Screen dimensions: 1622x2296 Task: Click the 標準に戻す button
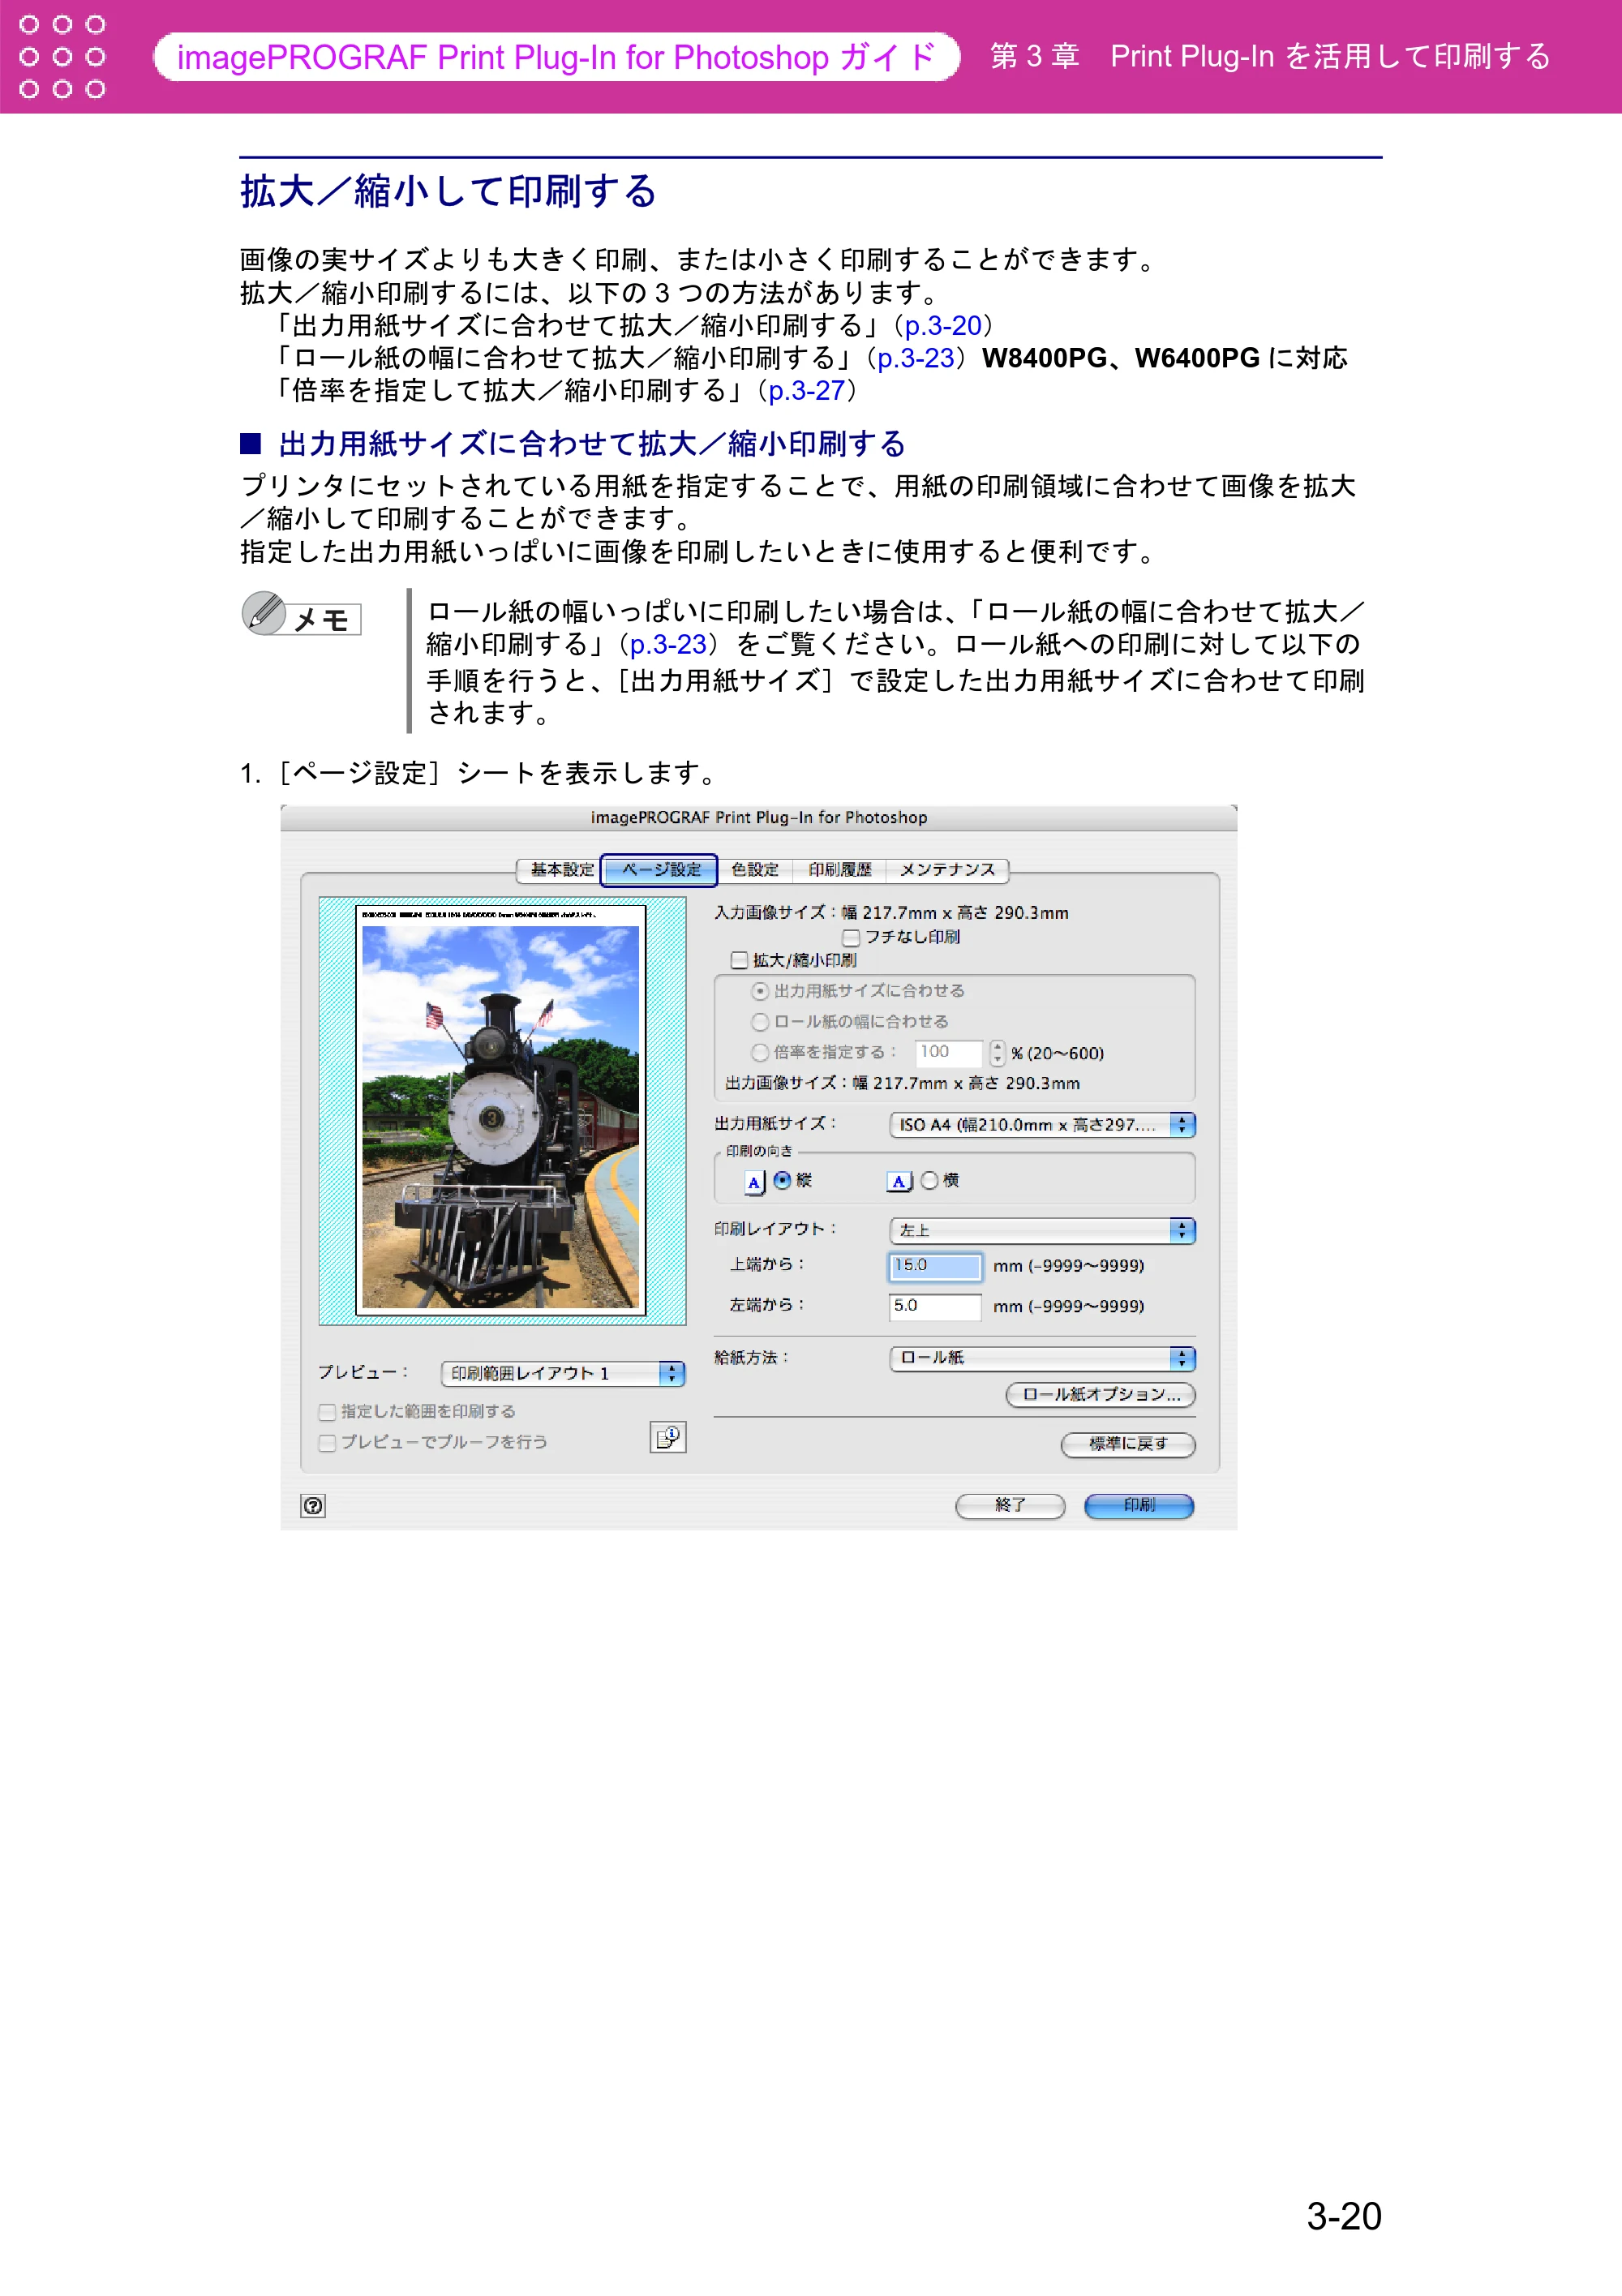pyautogui.click(x=1128, y=1444)
